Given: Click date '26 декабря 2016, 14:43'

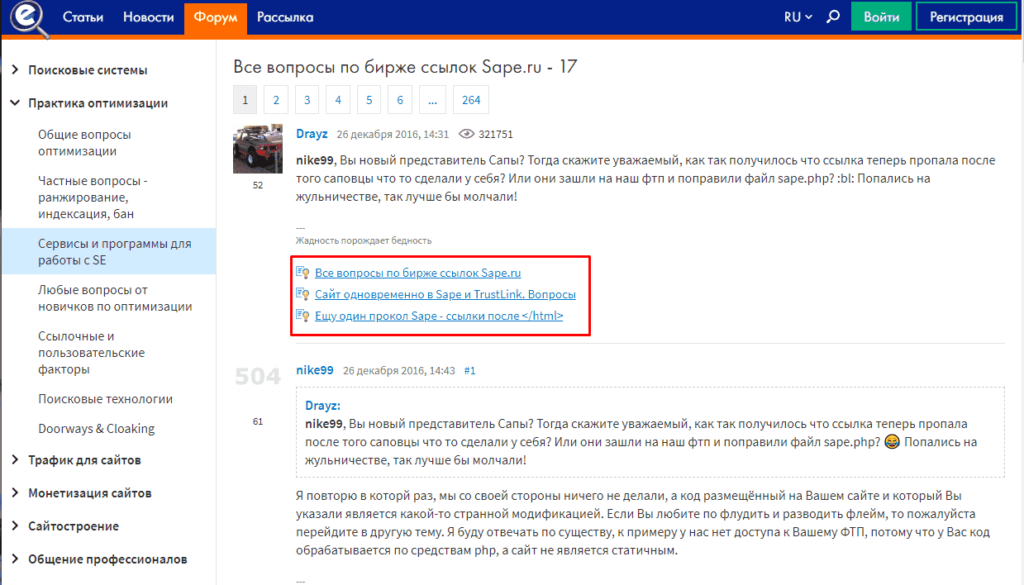Looking at the screenshot, I should (x=399, y=371).
